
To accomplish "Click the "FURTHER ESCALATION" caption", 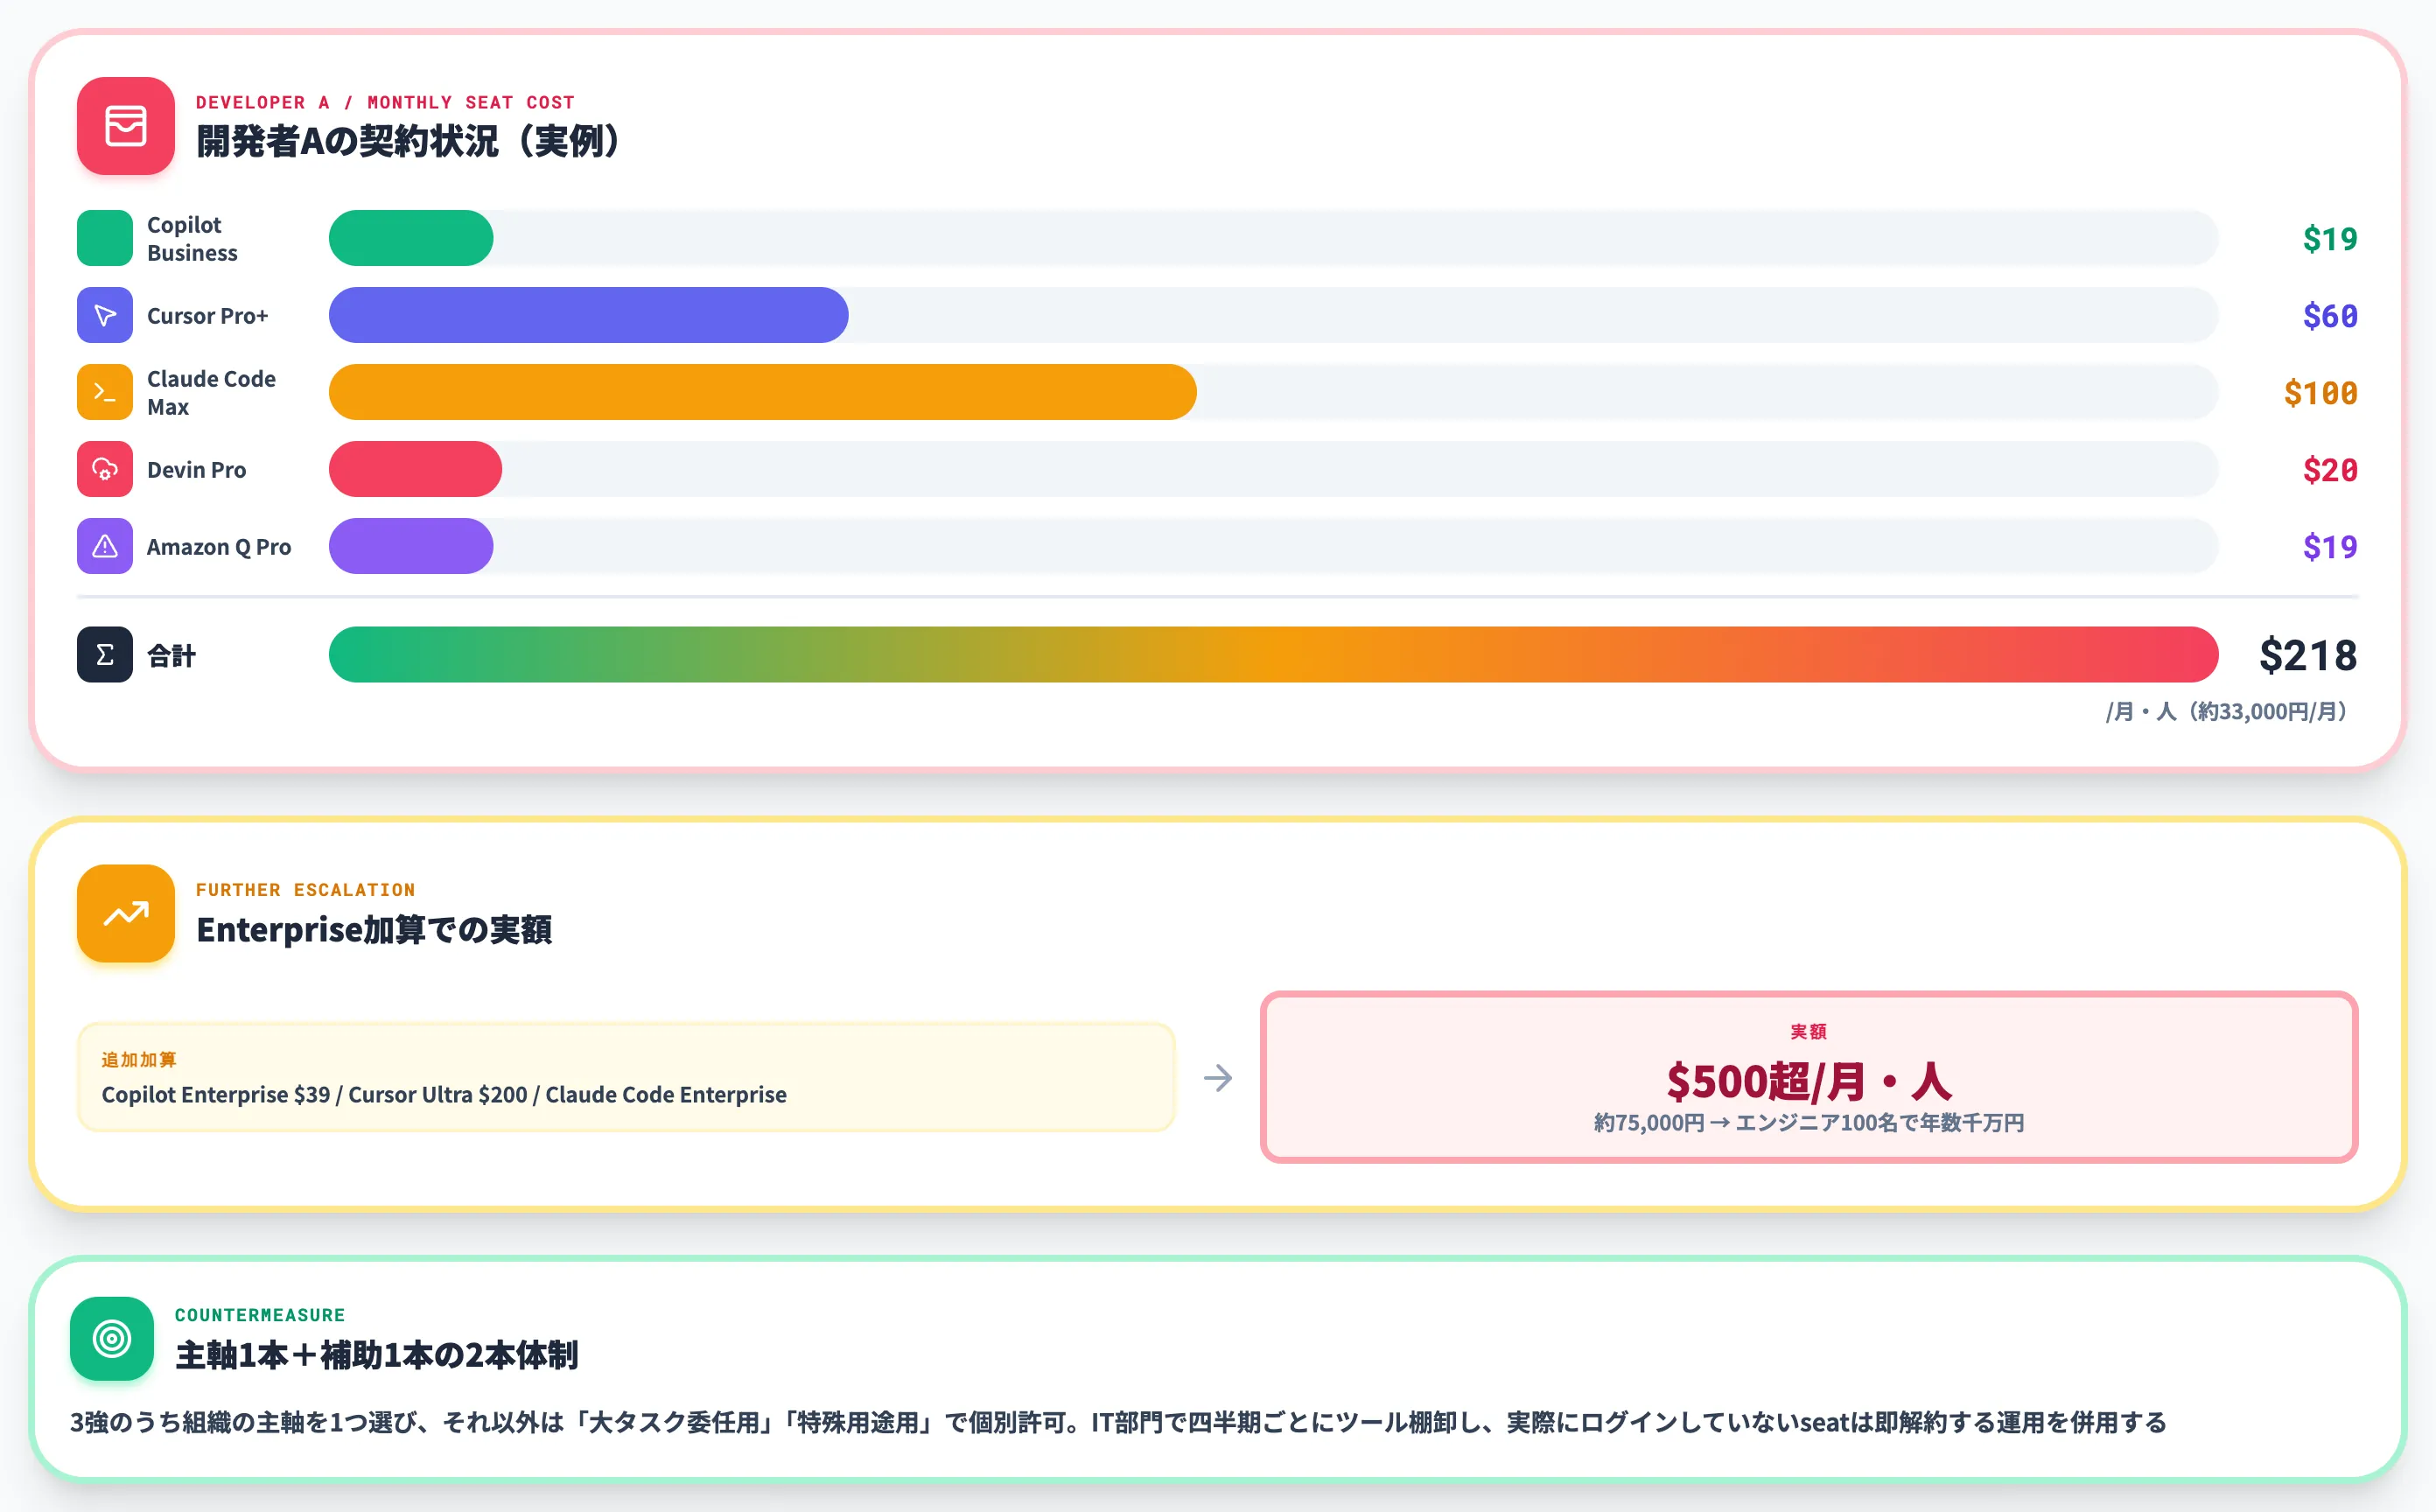I will (x=306, y=890).
